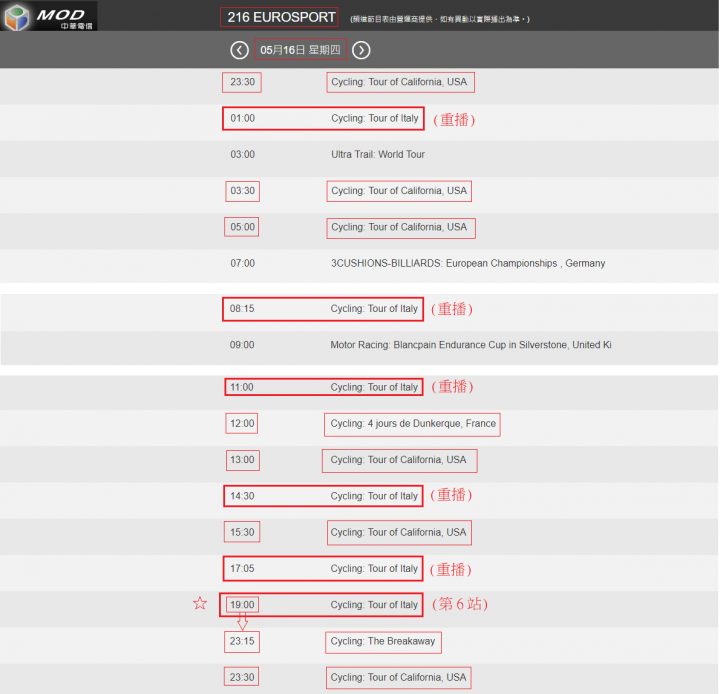Click the 13:00 Tour of California title
Image resolution: width=720 pixels, height=694 pixels.
pos(399,460)
